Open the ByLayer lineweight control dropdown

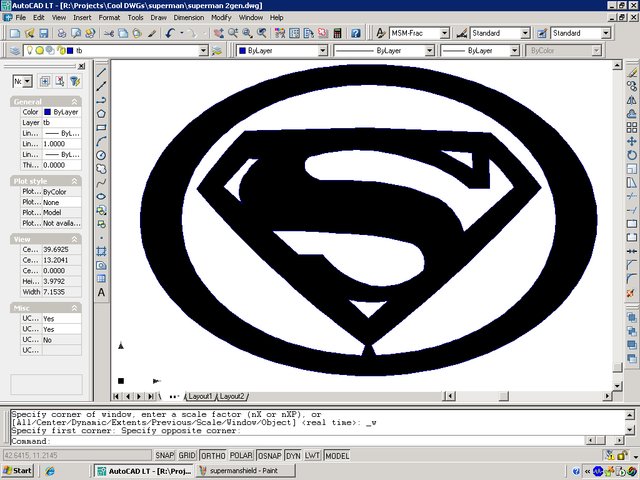point(515,51)
